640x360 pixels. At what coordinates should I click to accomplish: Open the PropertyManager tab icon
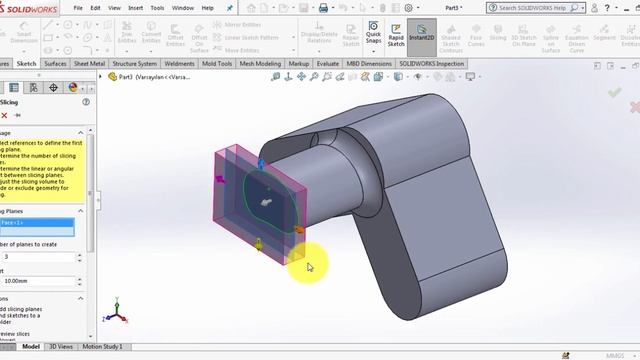coord(14,87)
